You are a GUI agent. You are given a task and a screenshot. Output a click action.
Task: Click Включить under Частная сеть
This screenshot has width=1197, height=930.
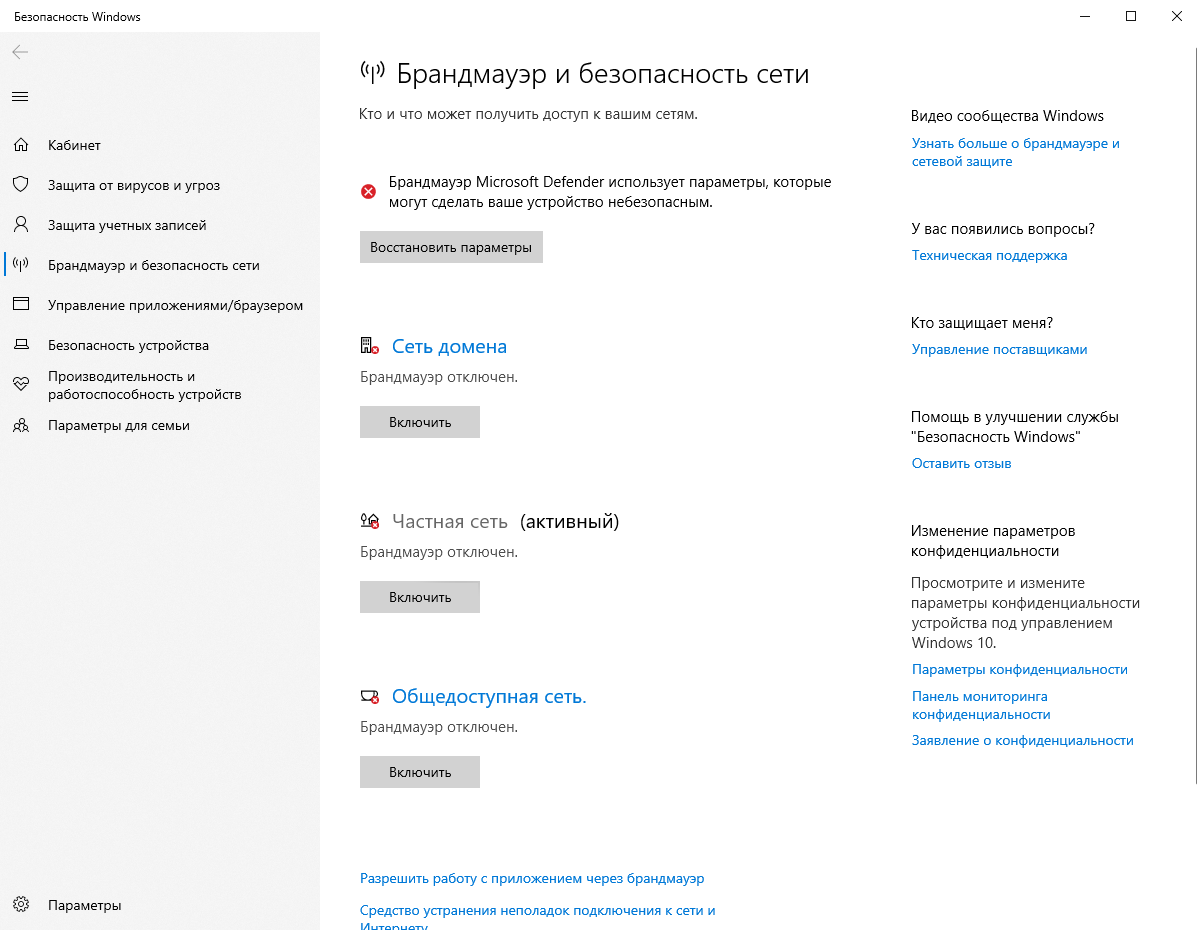click(x=420, y=597)
